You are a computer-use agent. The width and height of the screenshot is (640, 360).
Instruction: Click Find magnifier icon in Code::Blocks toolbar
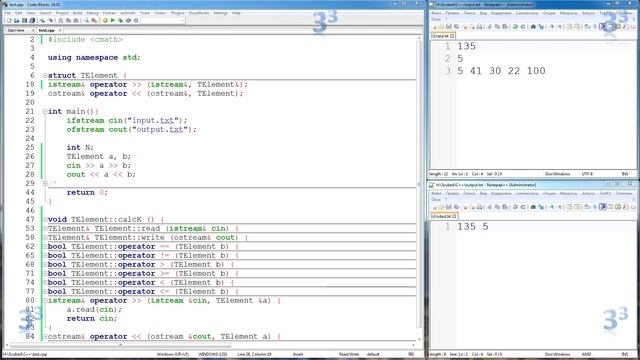(86, 20)
